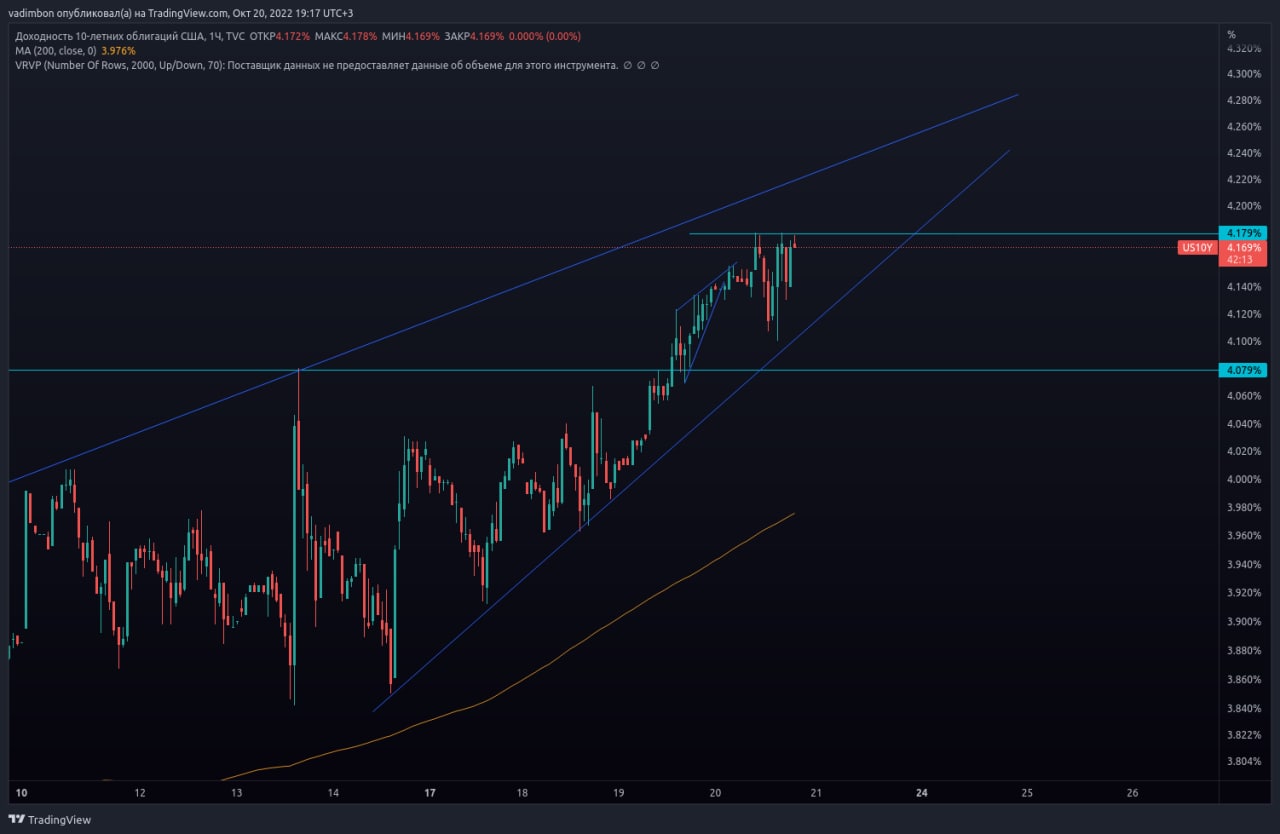Click date label 13 on time axis
The image size is (1280, 834).
(237, 793)
